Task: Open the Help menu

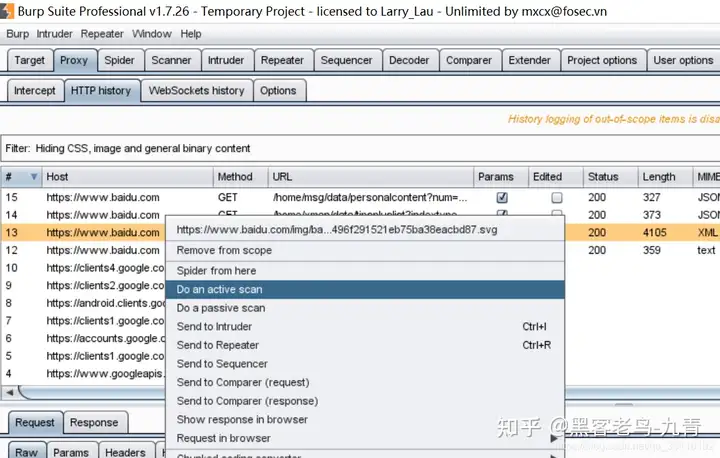Action: 191,34
